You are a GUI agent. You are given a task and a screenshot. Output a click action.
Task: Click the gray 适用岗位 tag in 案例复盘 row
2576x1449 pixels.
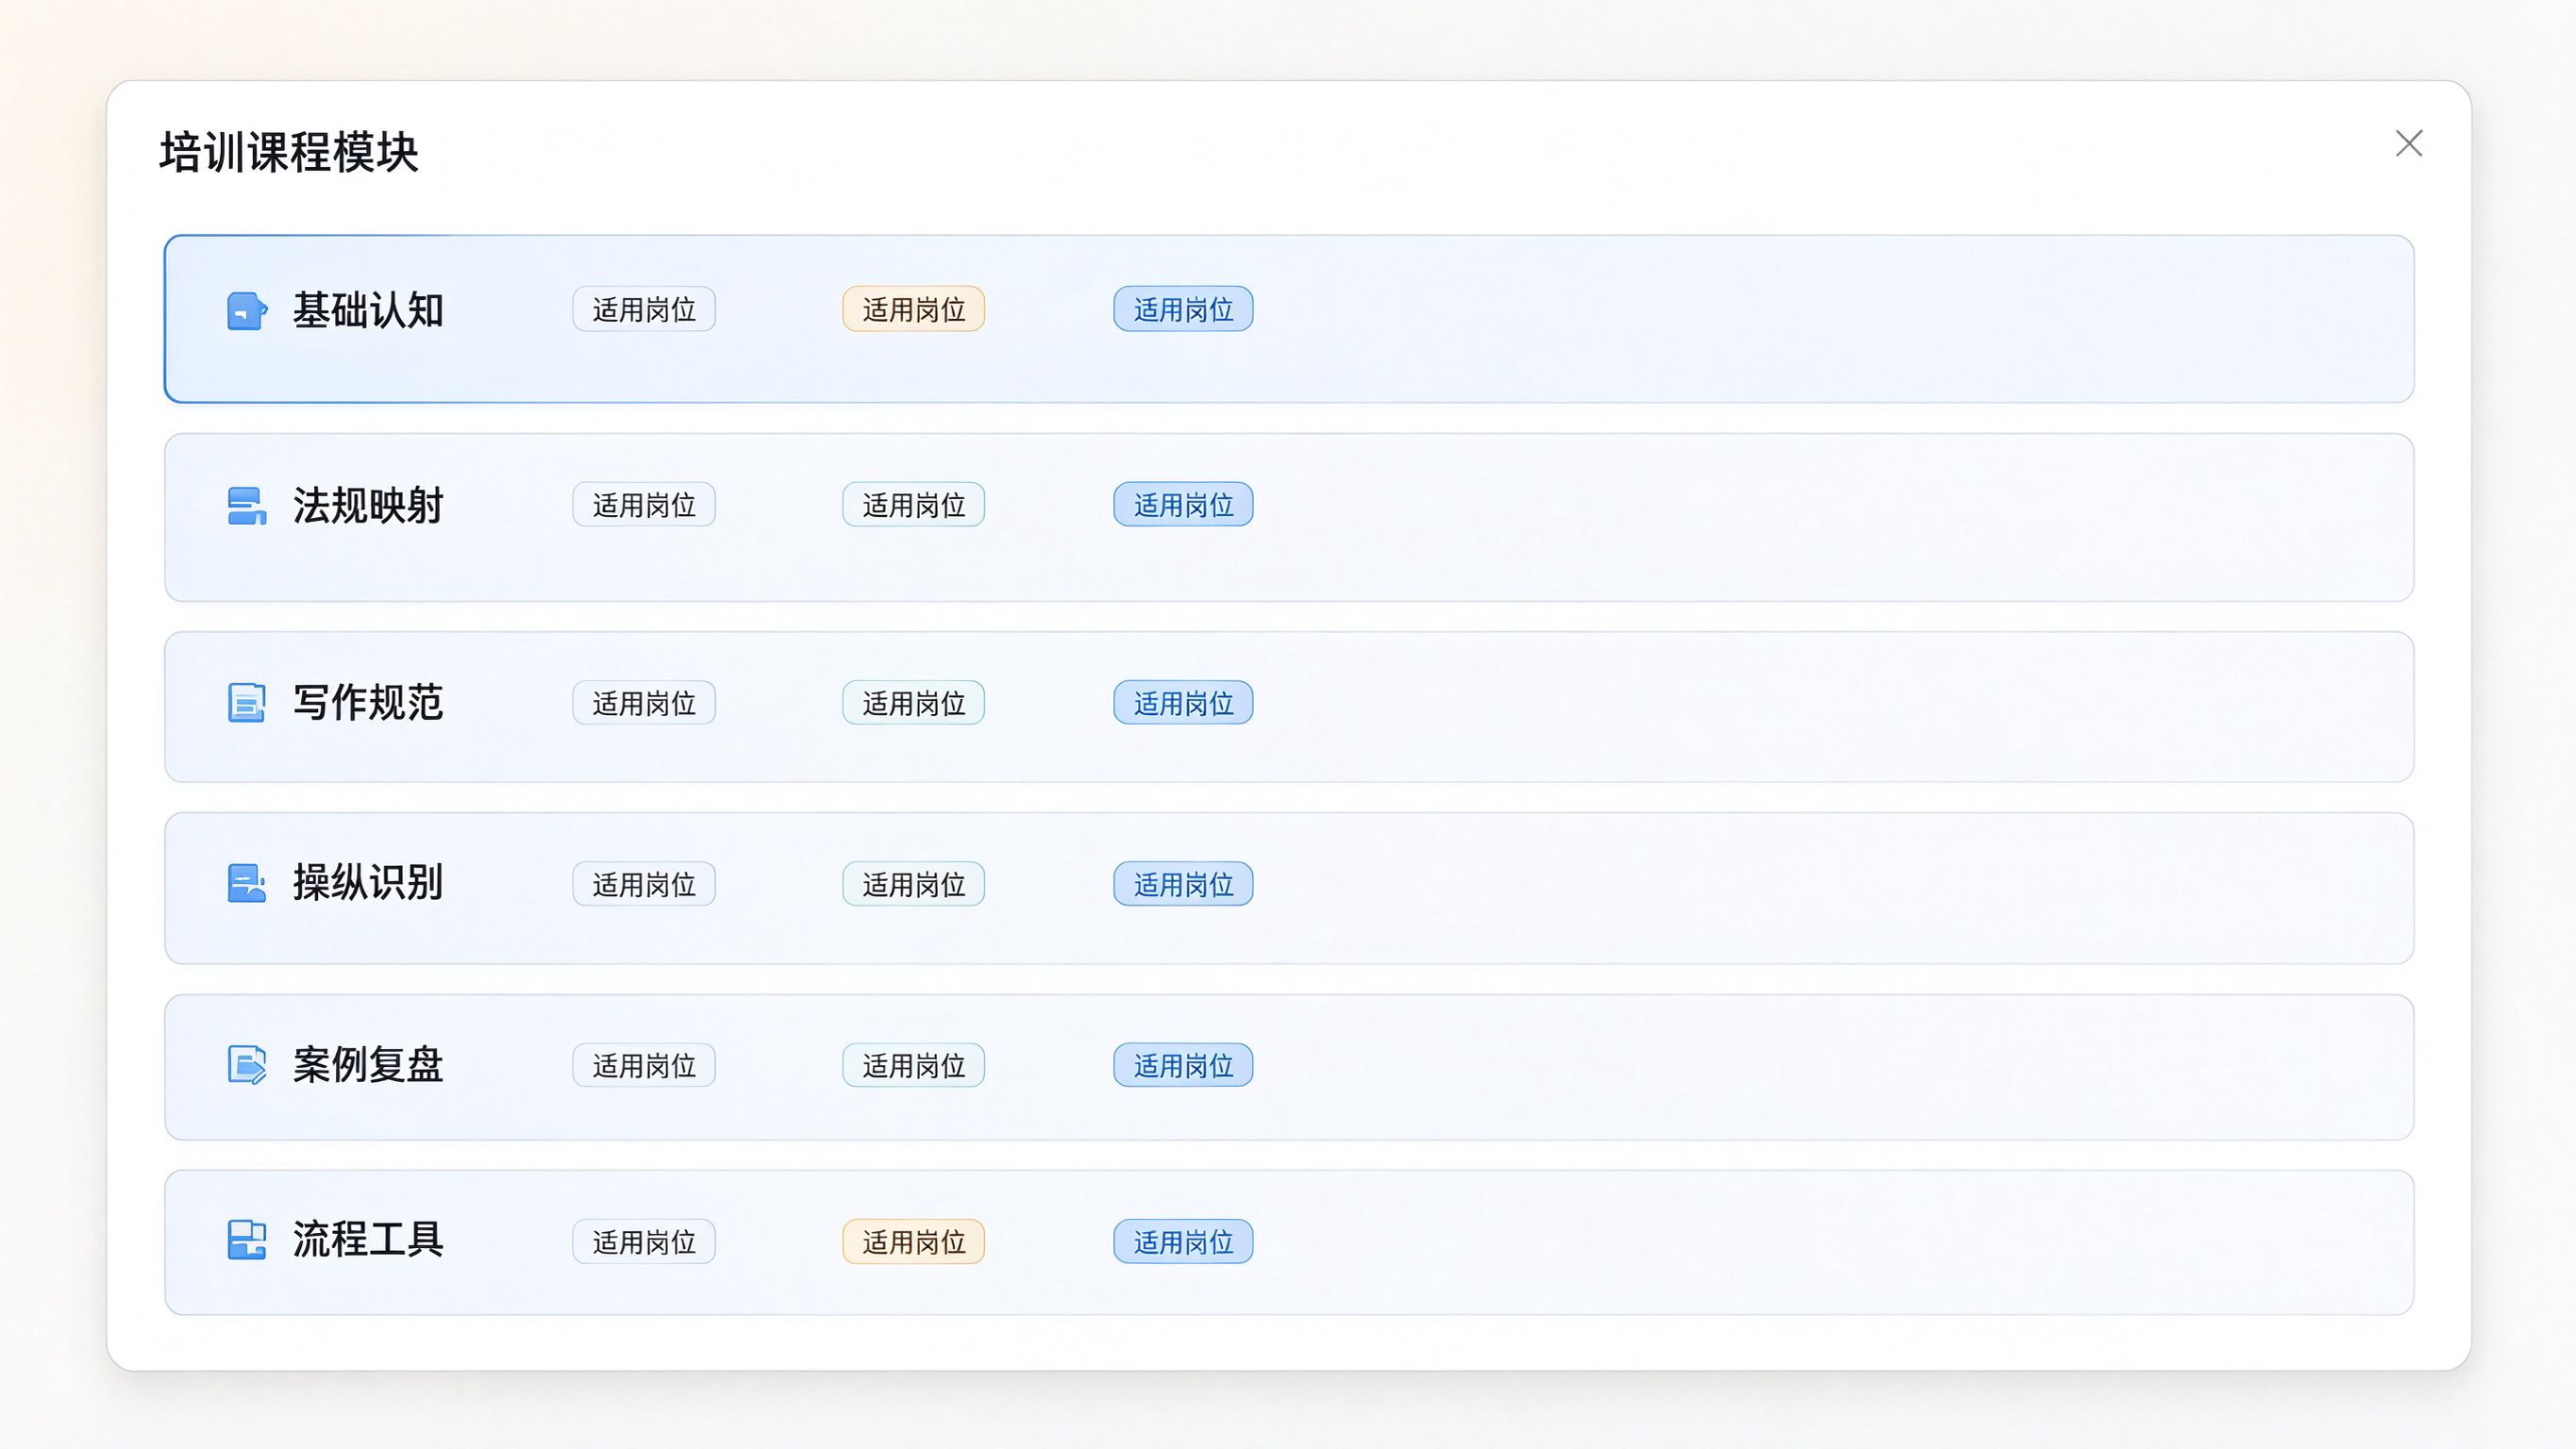(x=644, y=1065)
